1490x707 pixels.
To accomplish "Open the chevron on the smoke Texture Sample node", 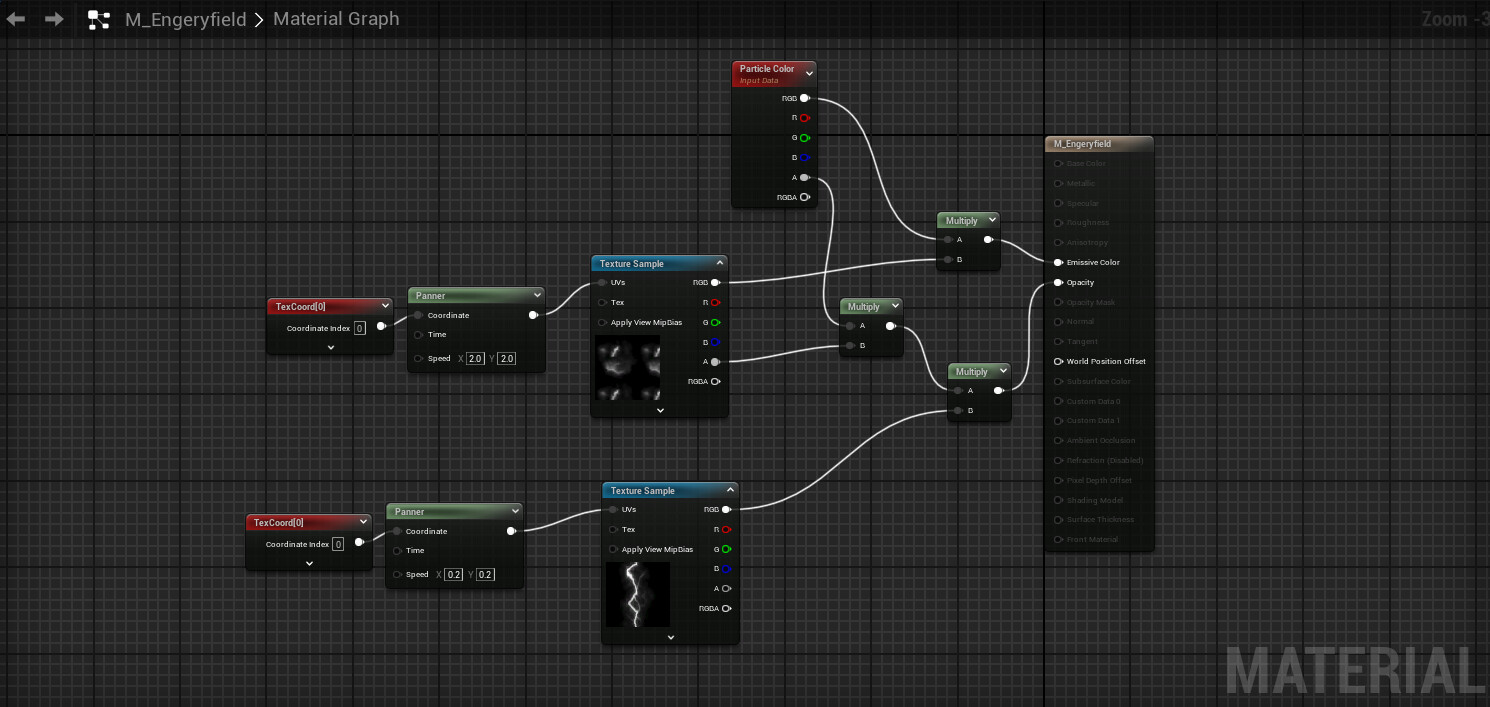I will click(x=720, y=263).
